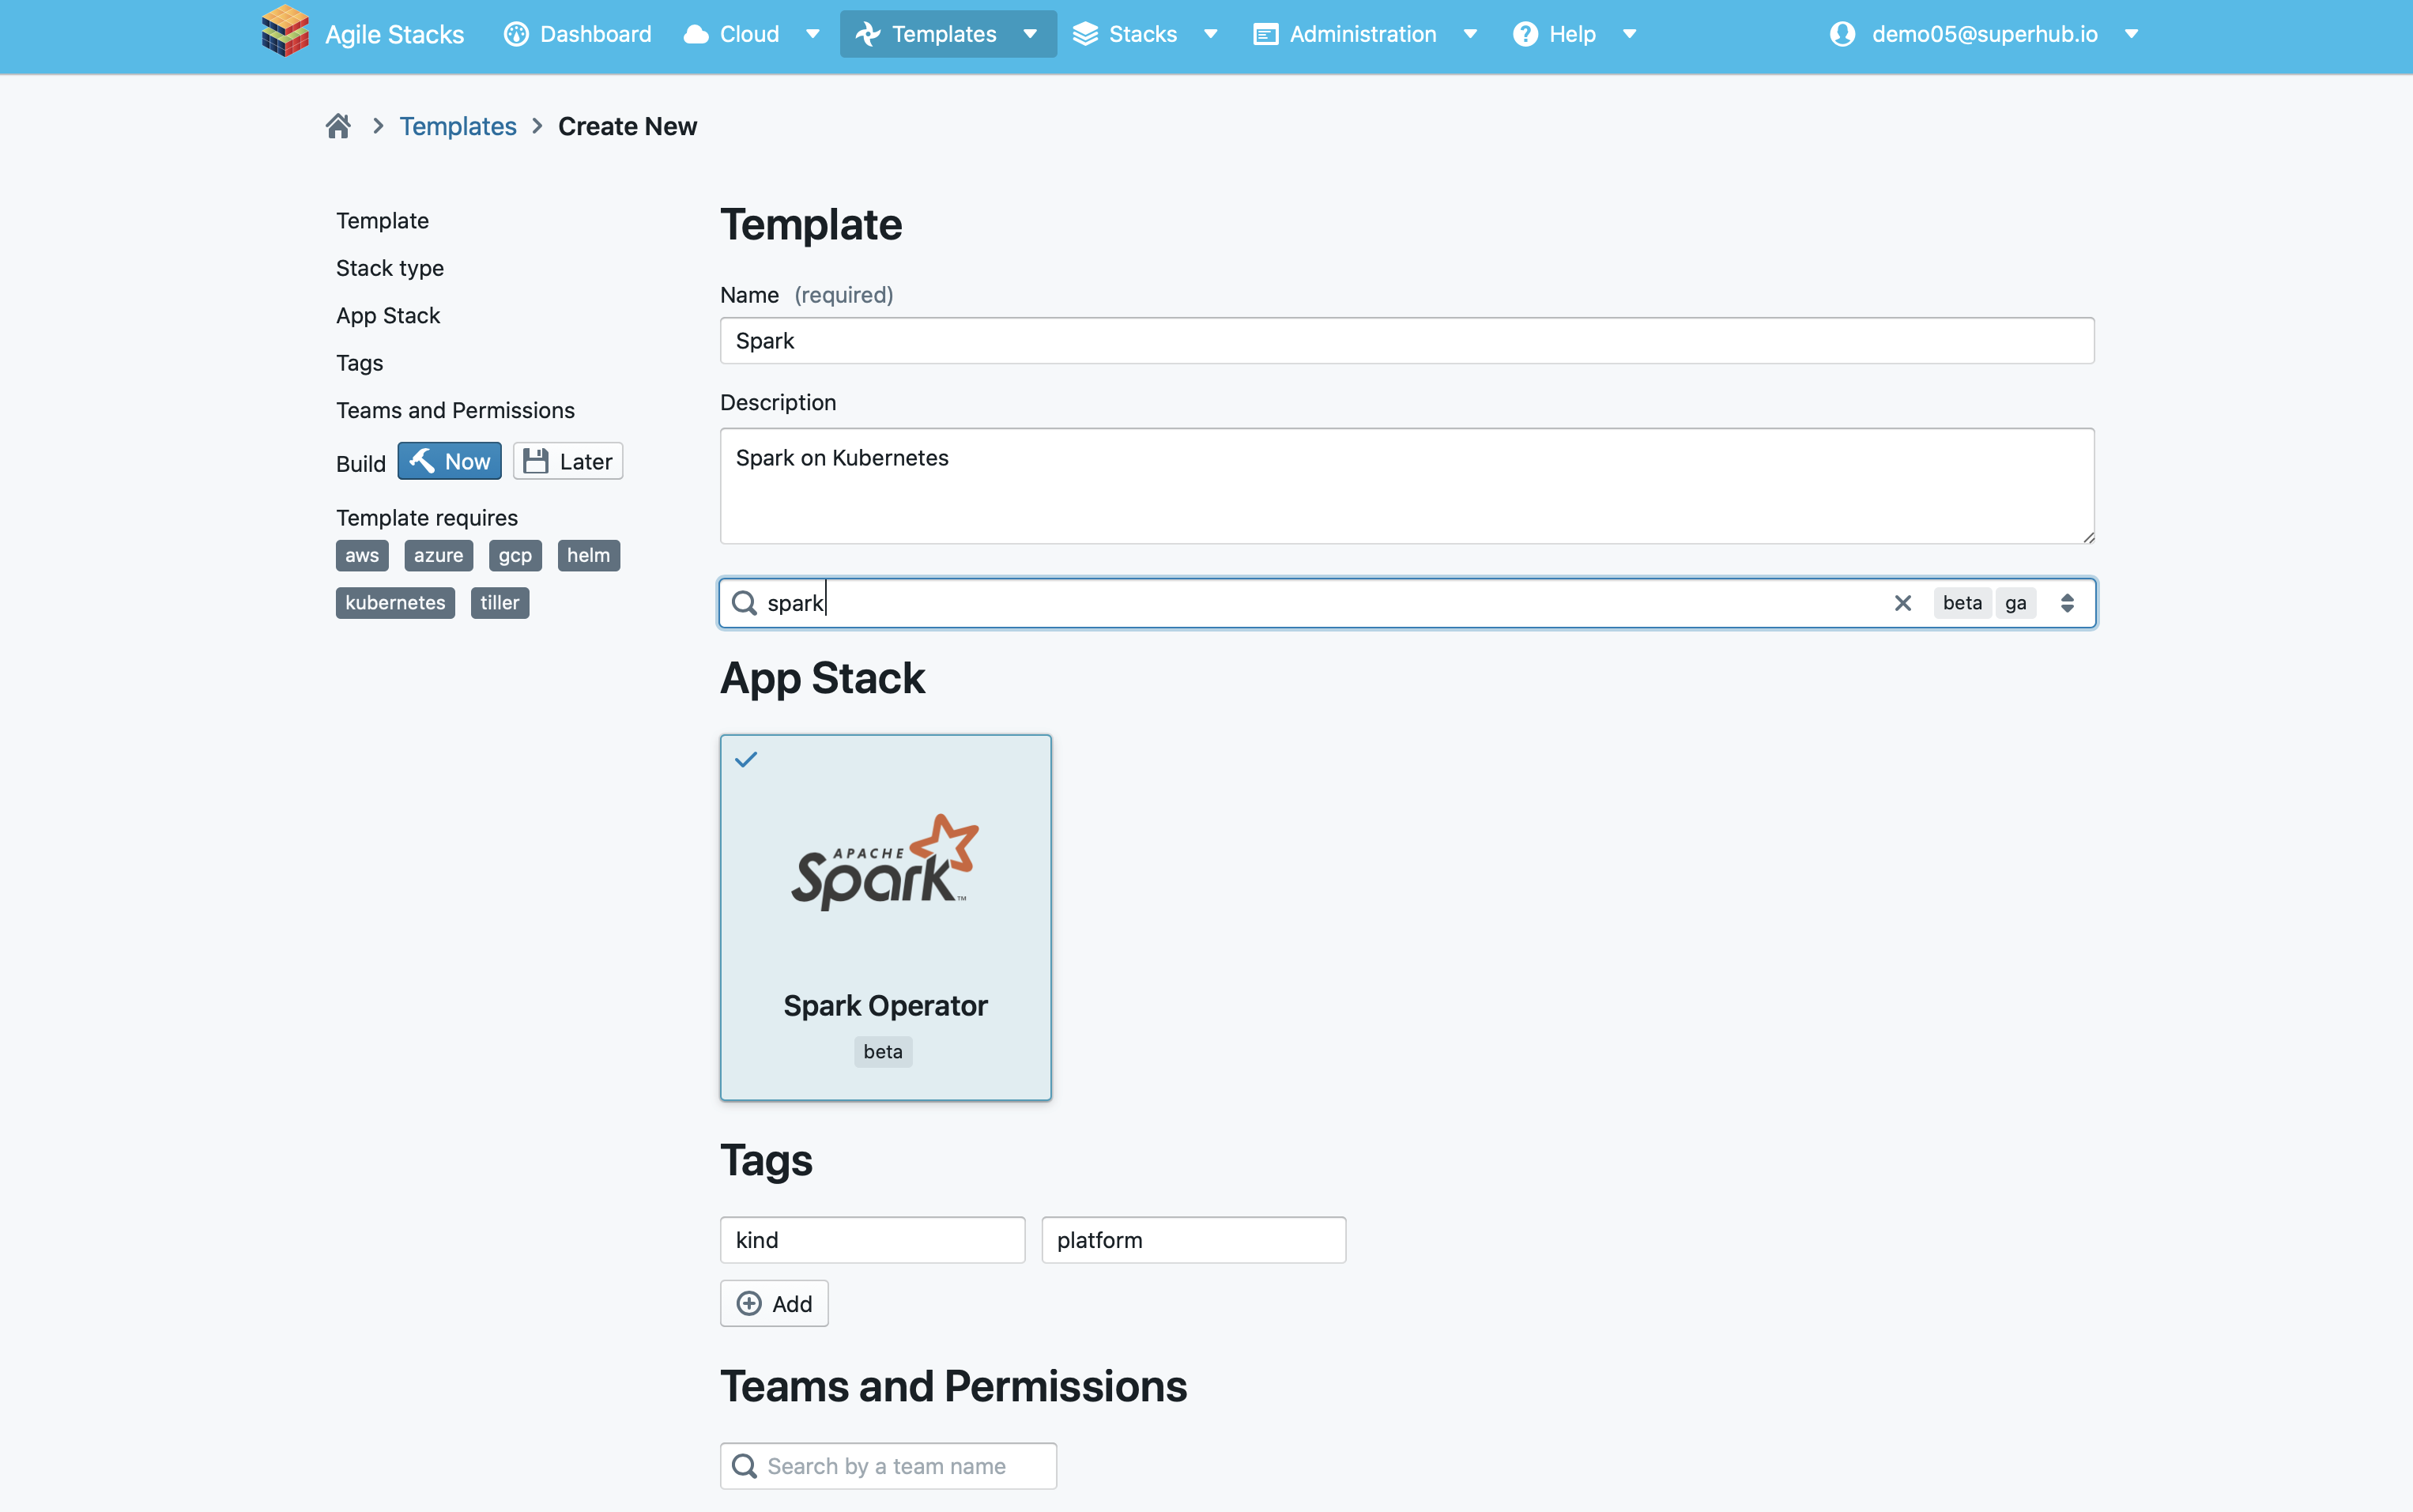Click Search by a team name field
The image size is (2413, 1512).
[888, 1466]
